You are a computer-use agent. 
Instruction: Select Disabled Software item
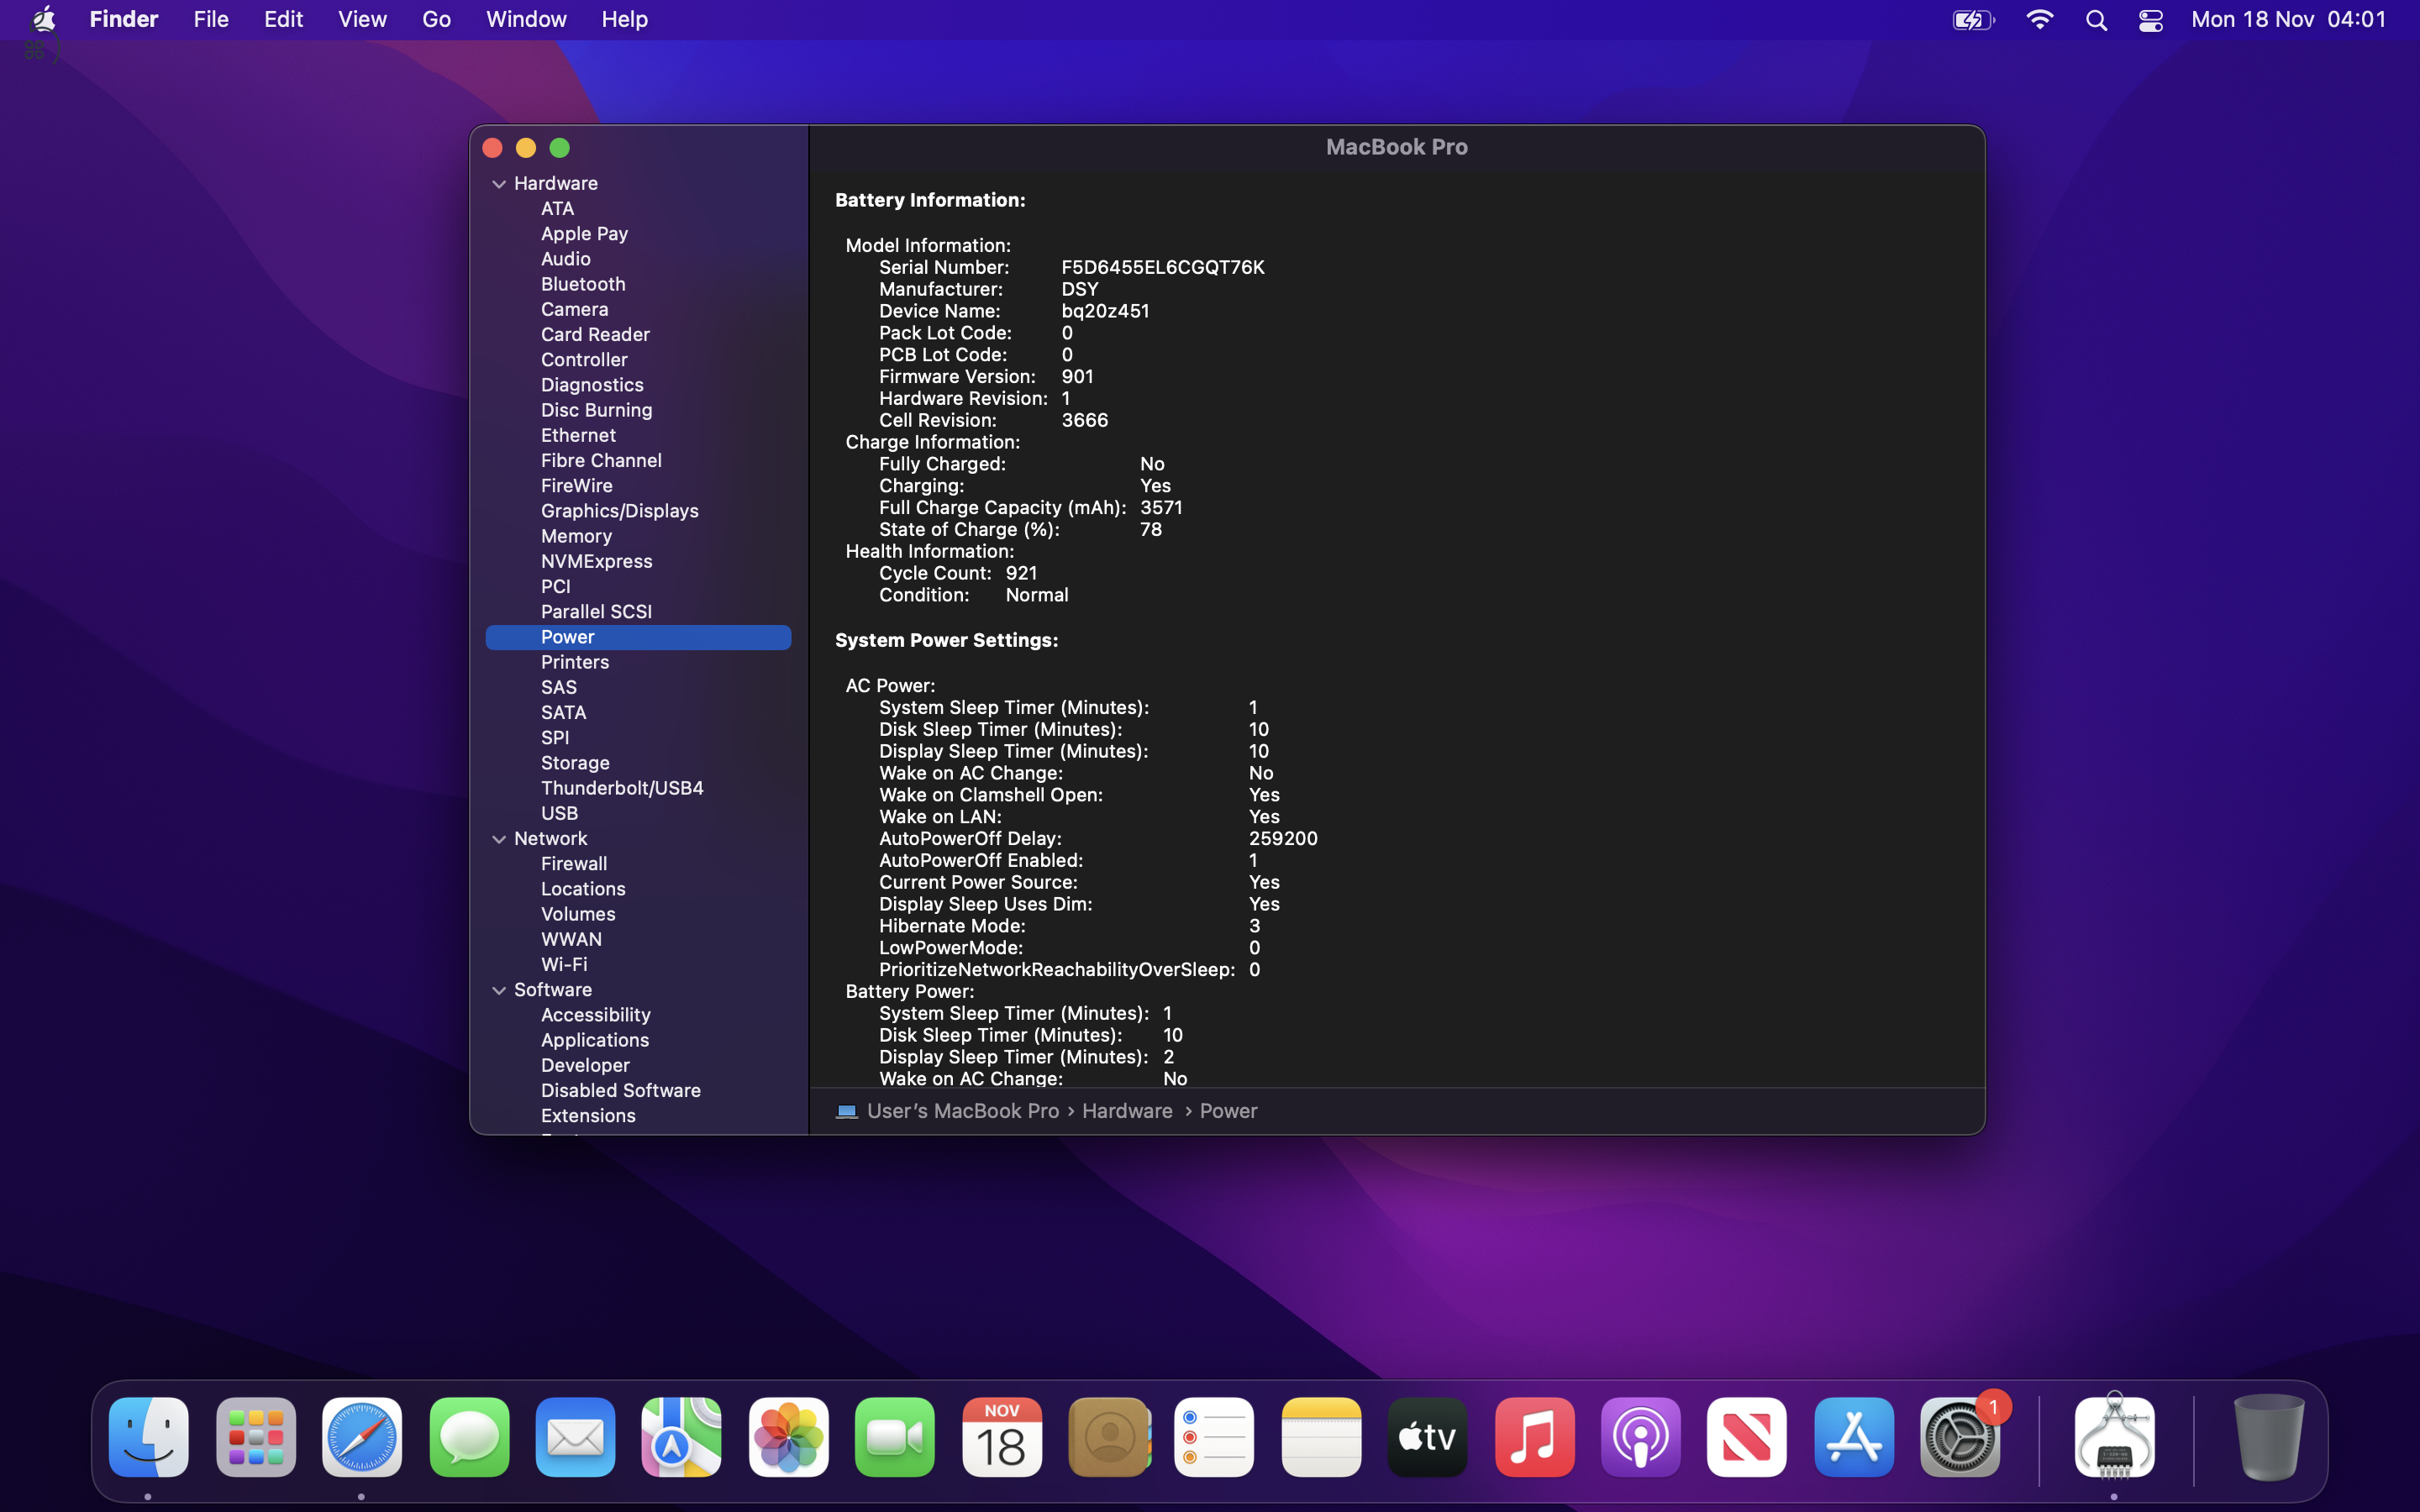(x=620, y=1090)
